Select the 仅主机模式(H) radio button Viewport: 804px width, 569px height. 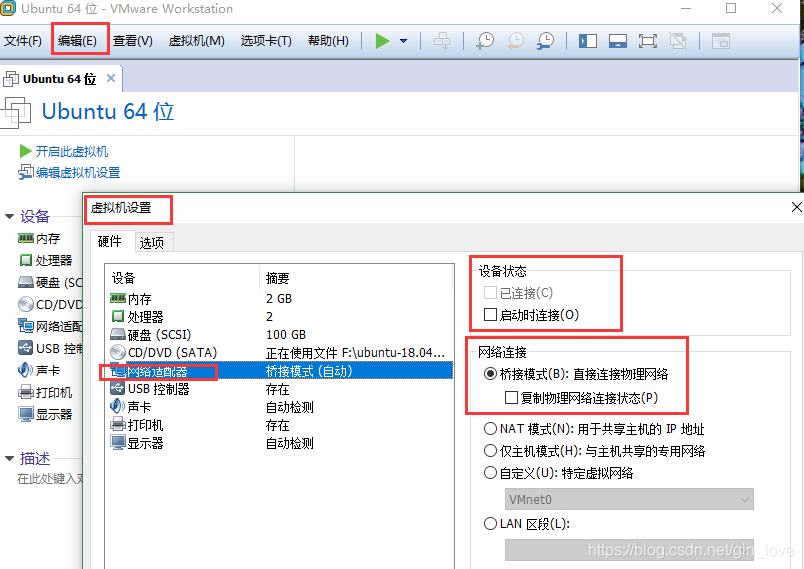pyautogui.click(x=490, y=451)
